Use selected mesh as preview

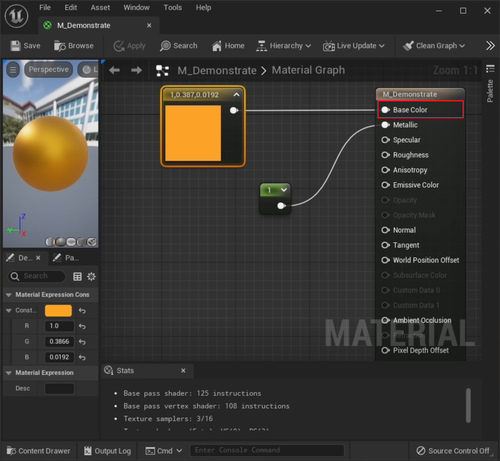tap(92, 242)
